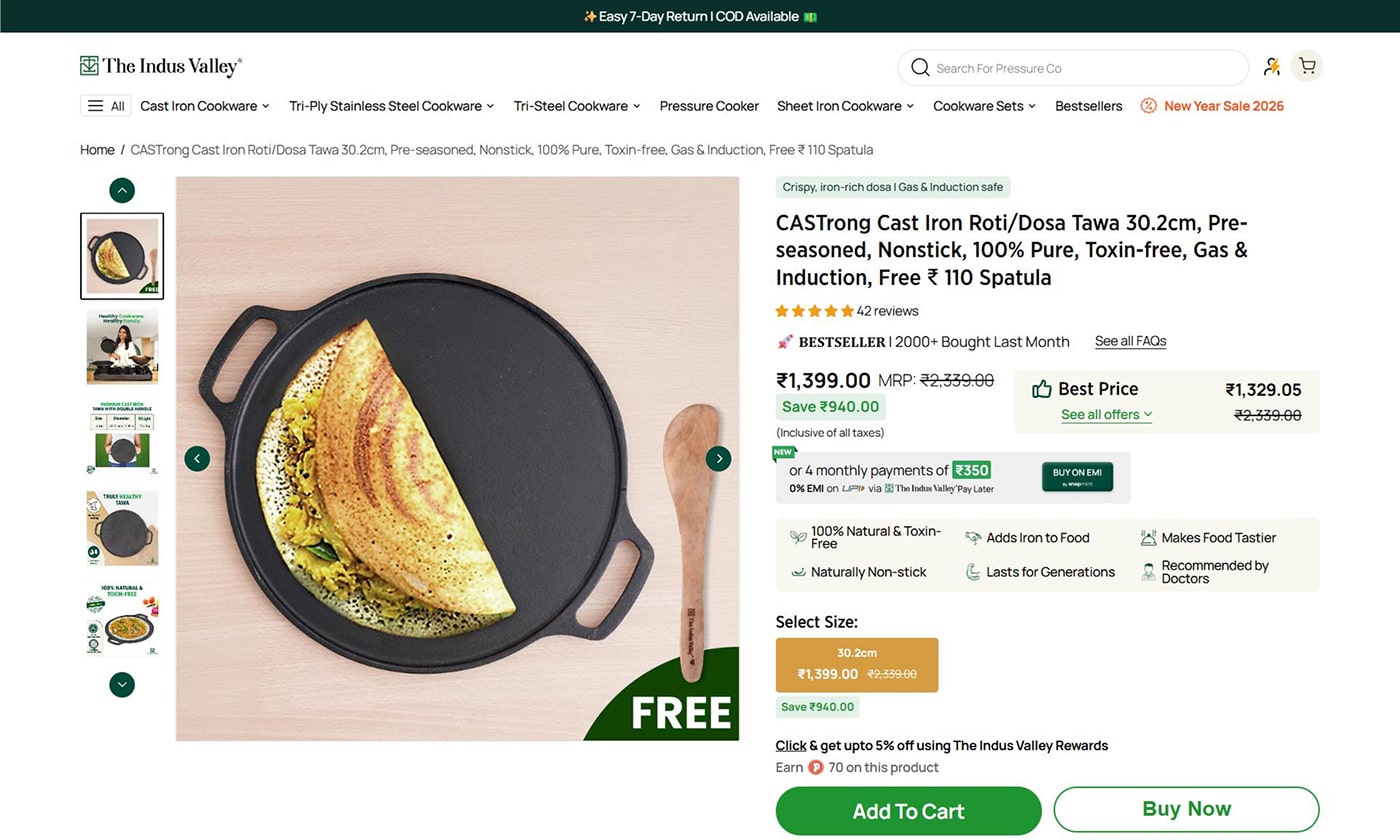Viewport: 1400px width, 840px height.
Task: Open the shopping cart icon
Action: point(1306,67)
